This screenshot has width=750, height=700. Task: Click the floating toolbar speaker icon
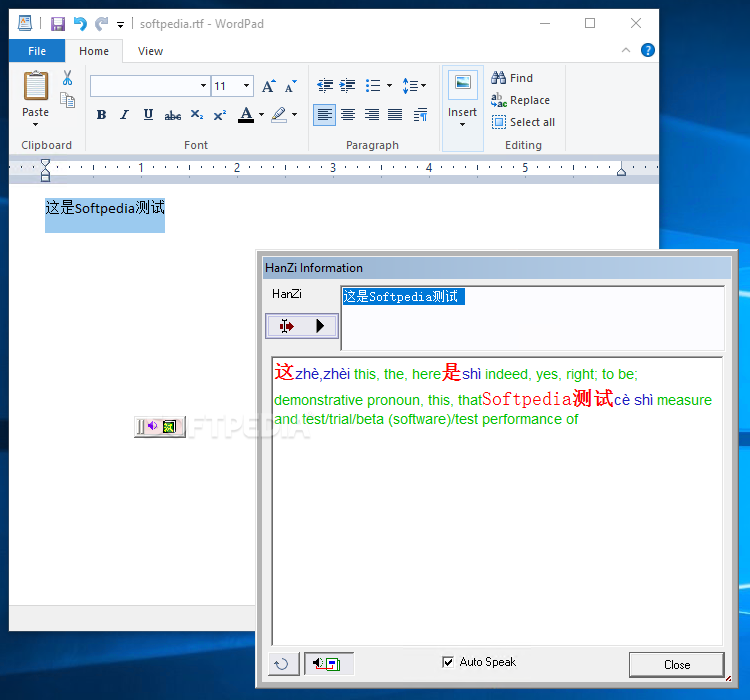(152, 426)
